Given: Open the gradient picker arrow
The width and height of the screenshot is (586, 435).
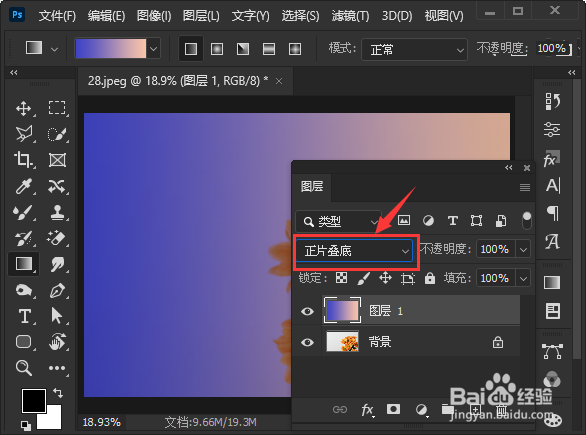Looking at the screenshot, I should tap(153, 49).
